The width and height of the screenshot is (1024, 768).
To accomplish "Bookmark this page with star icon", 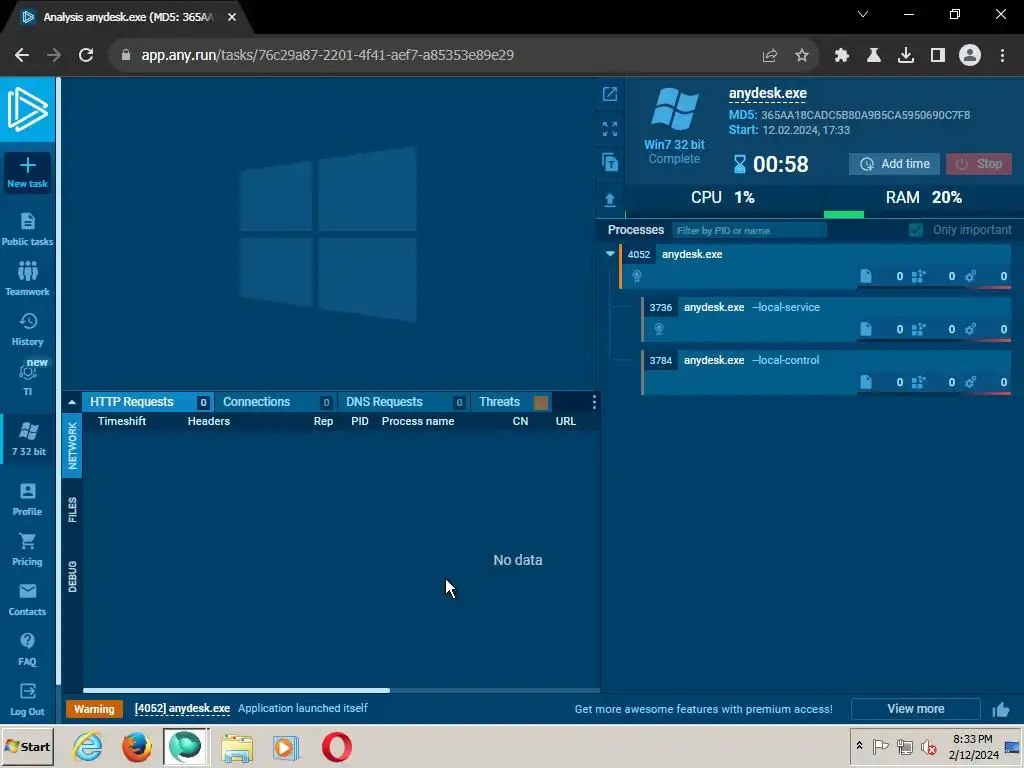I will [802, 56].
